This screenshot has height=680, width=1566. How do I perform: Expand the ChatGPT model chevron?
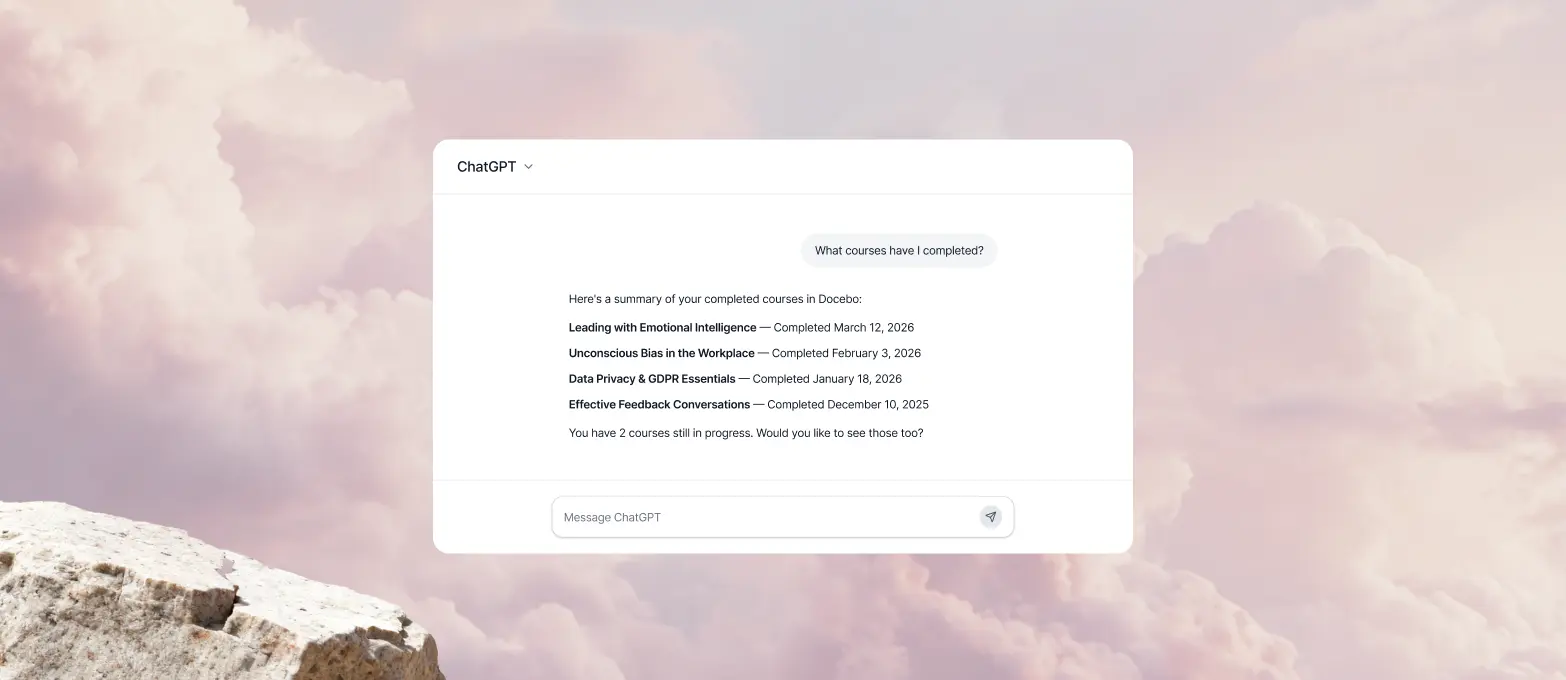click(x=529, y=167)
